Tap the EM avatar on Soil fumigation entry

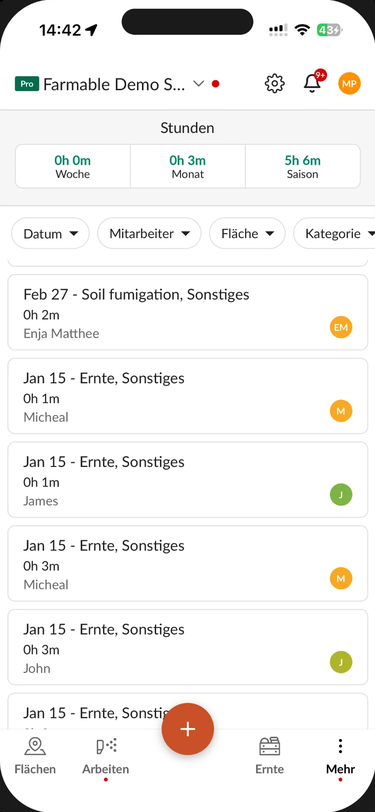tap(341, 327)
